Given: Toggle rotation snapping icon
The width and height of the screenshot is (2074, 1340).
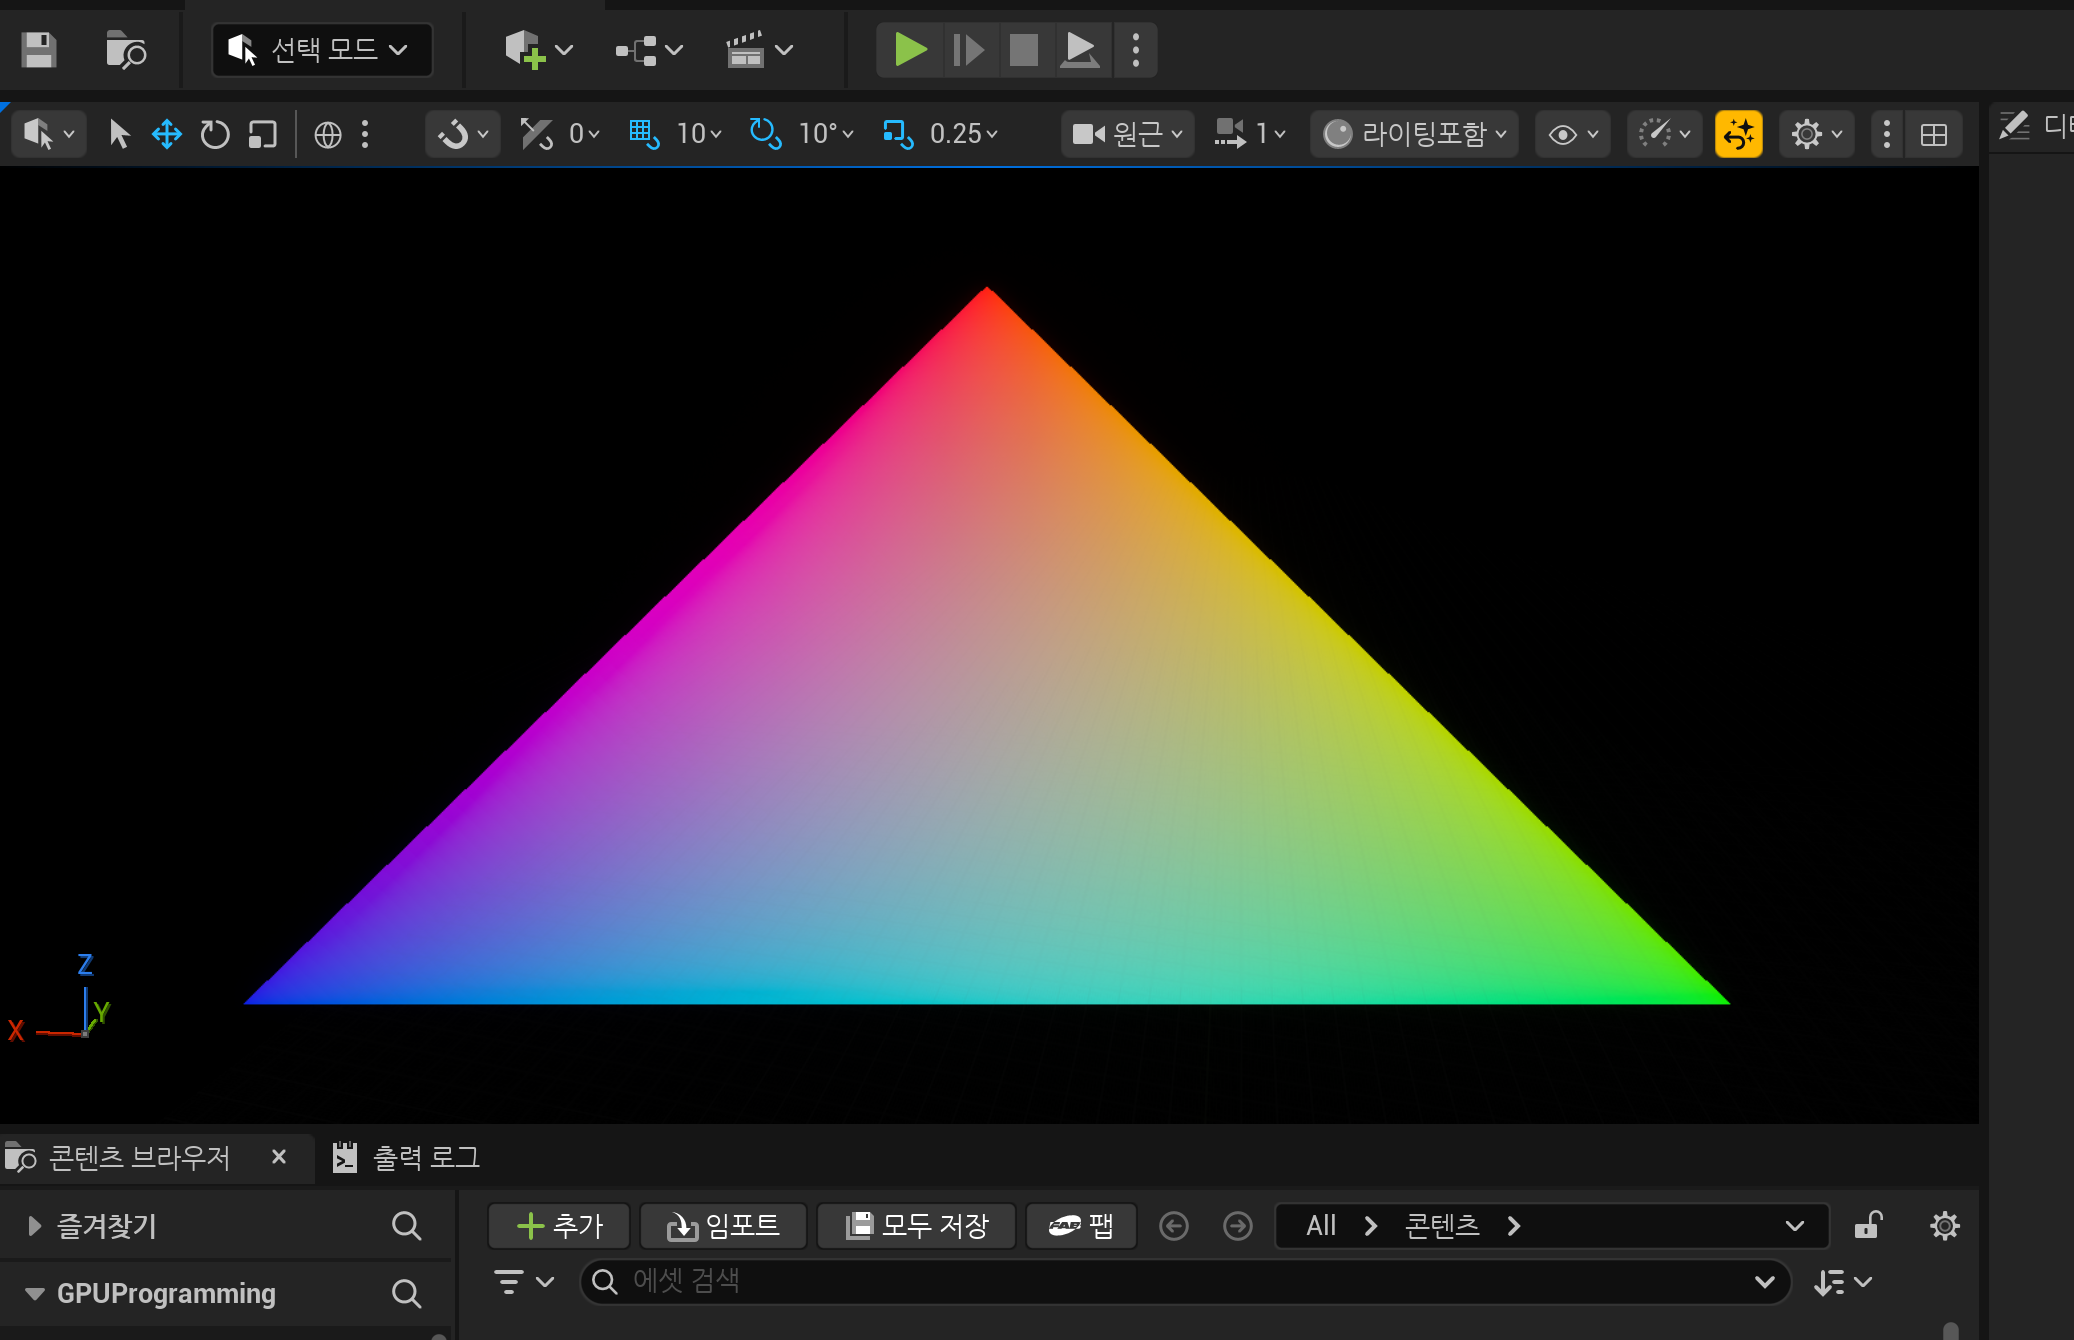Looking at the screenshot, I should pyautogui.click(x=765, y=133).
